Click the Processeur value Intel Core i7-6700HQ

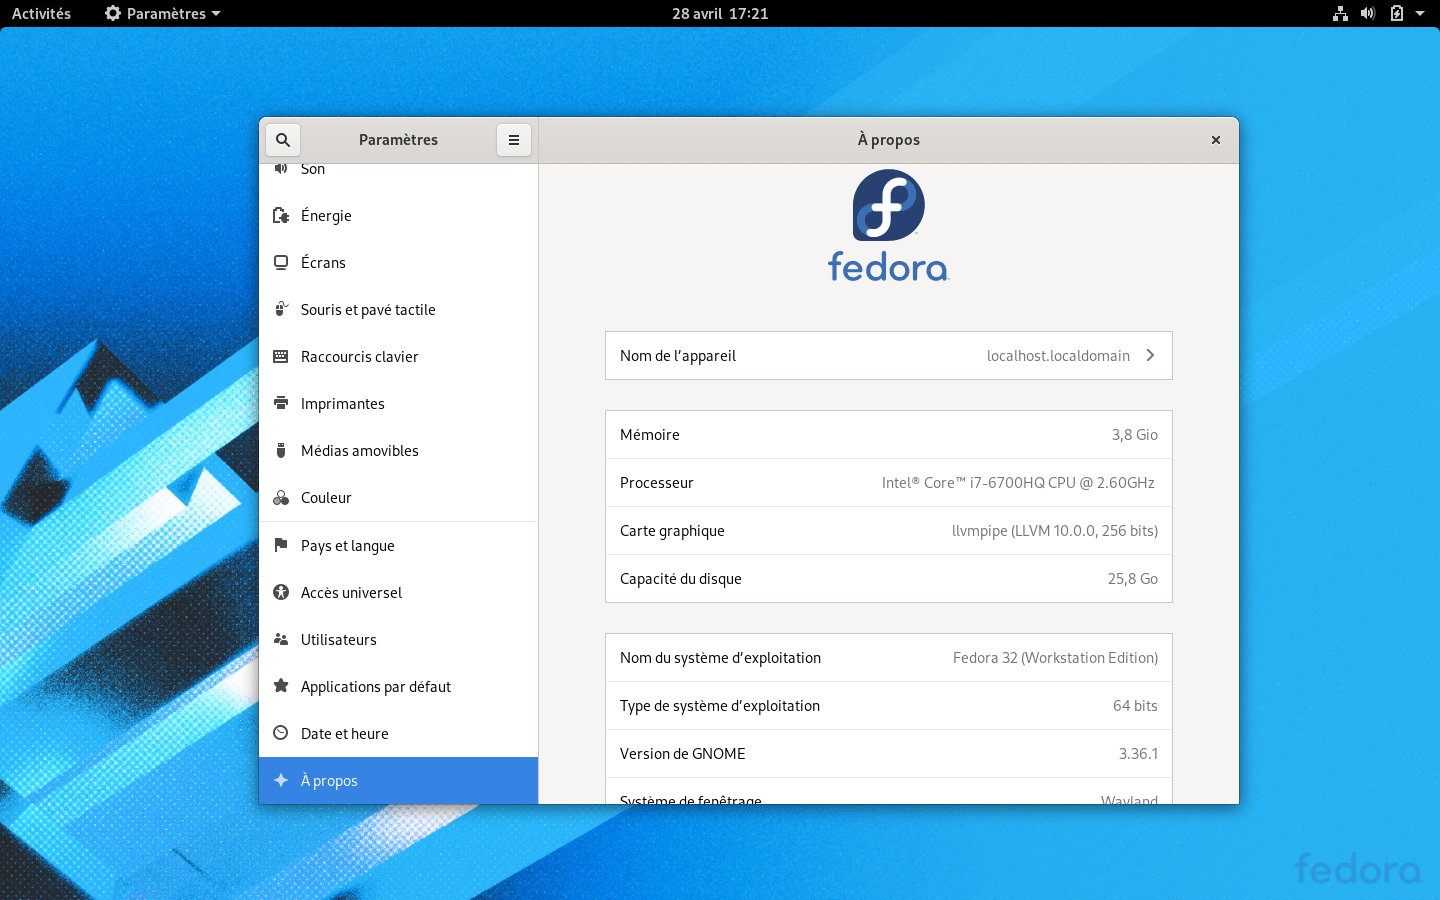[x=1019, y=483]
